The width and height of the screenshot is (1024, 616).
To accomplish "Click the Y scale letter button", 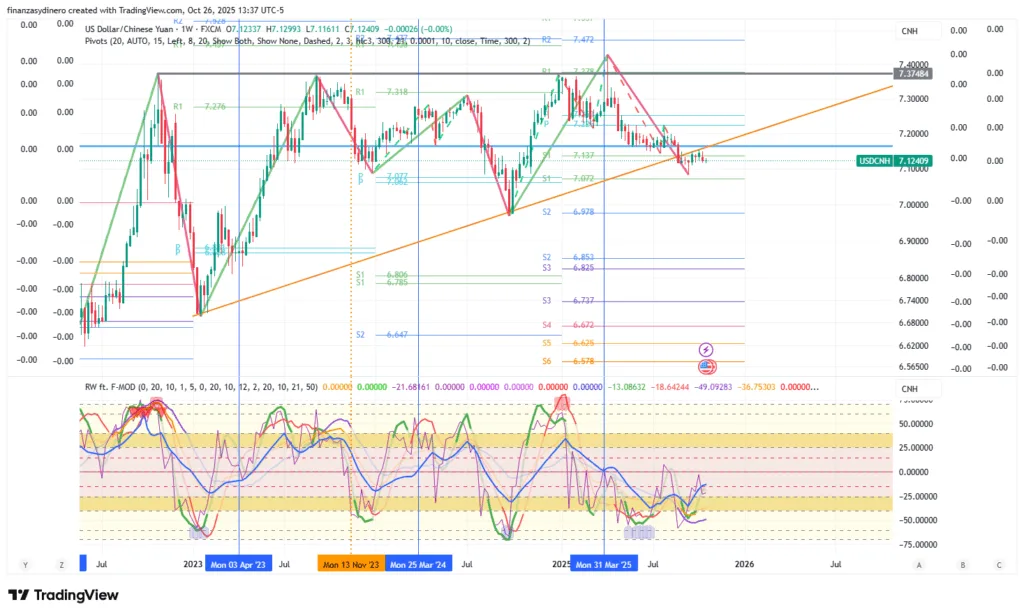I will tap(42, 565).
